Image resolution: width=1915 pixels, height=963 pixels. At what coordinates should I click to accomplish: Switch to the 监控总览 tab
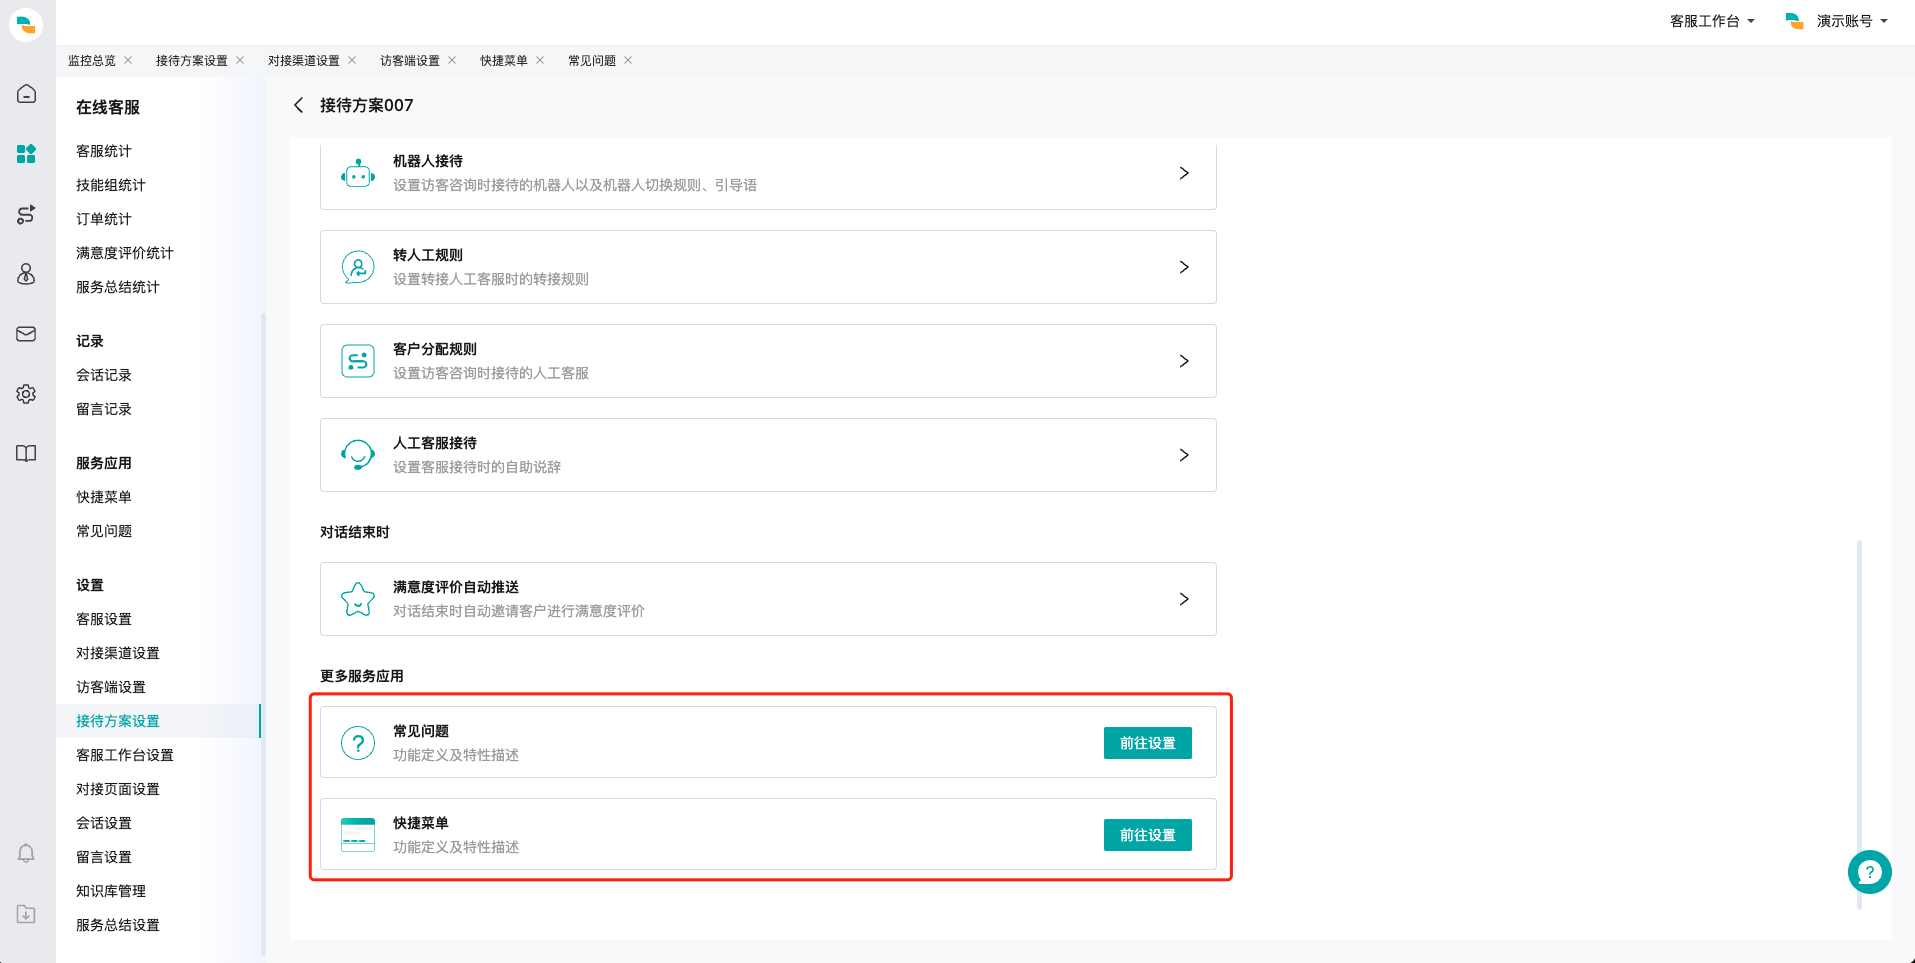click(92, 60)
